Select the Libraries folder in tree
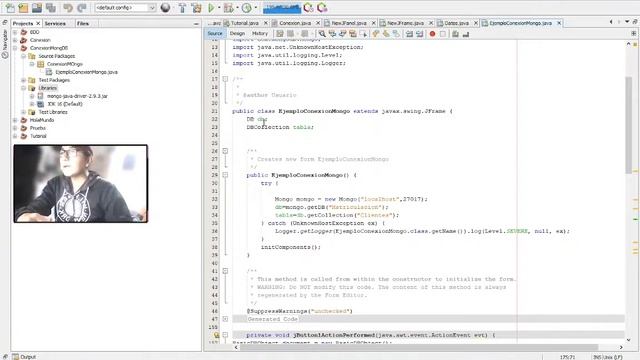 click(x=48, y=88)
